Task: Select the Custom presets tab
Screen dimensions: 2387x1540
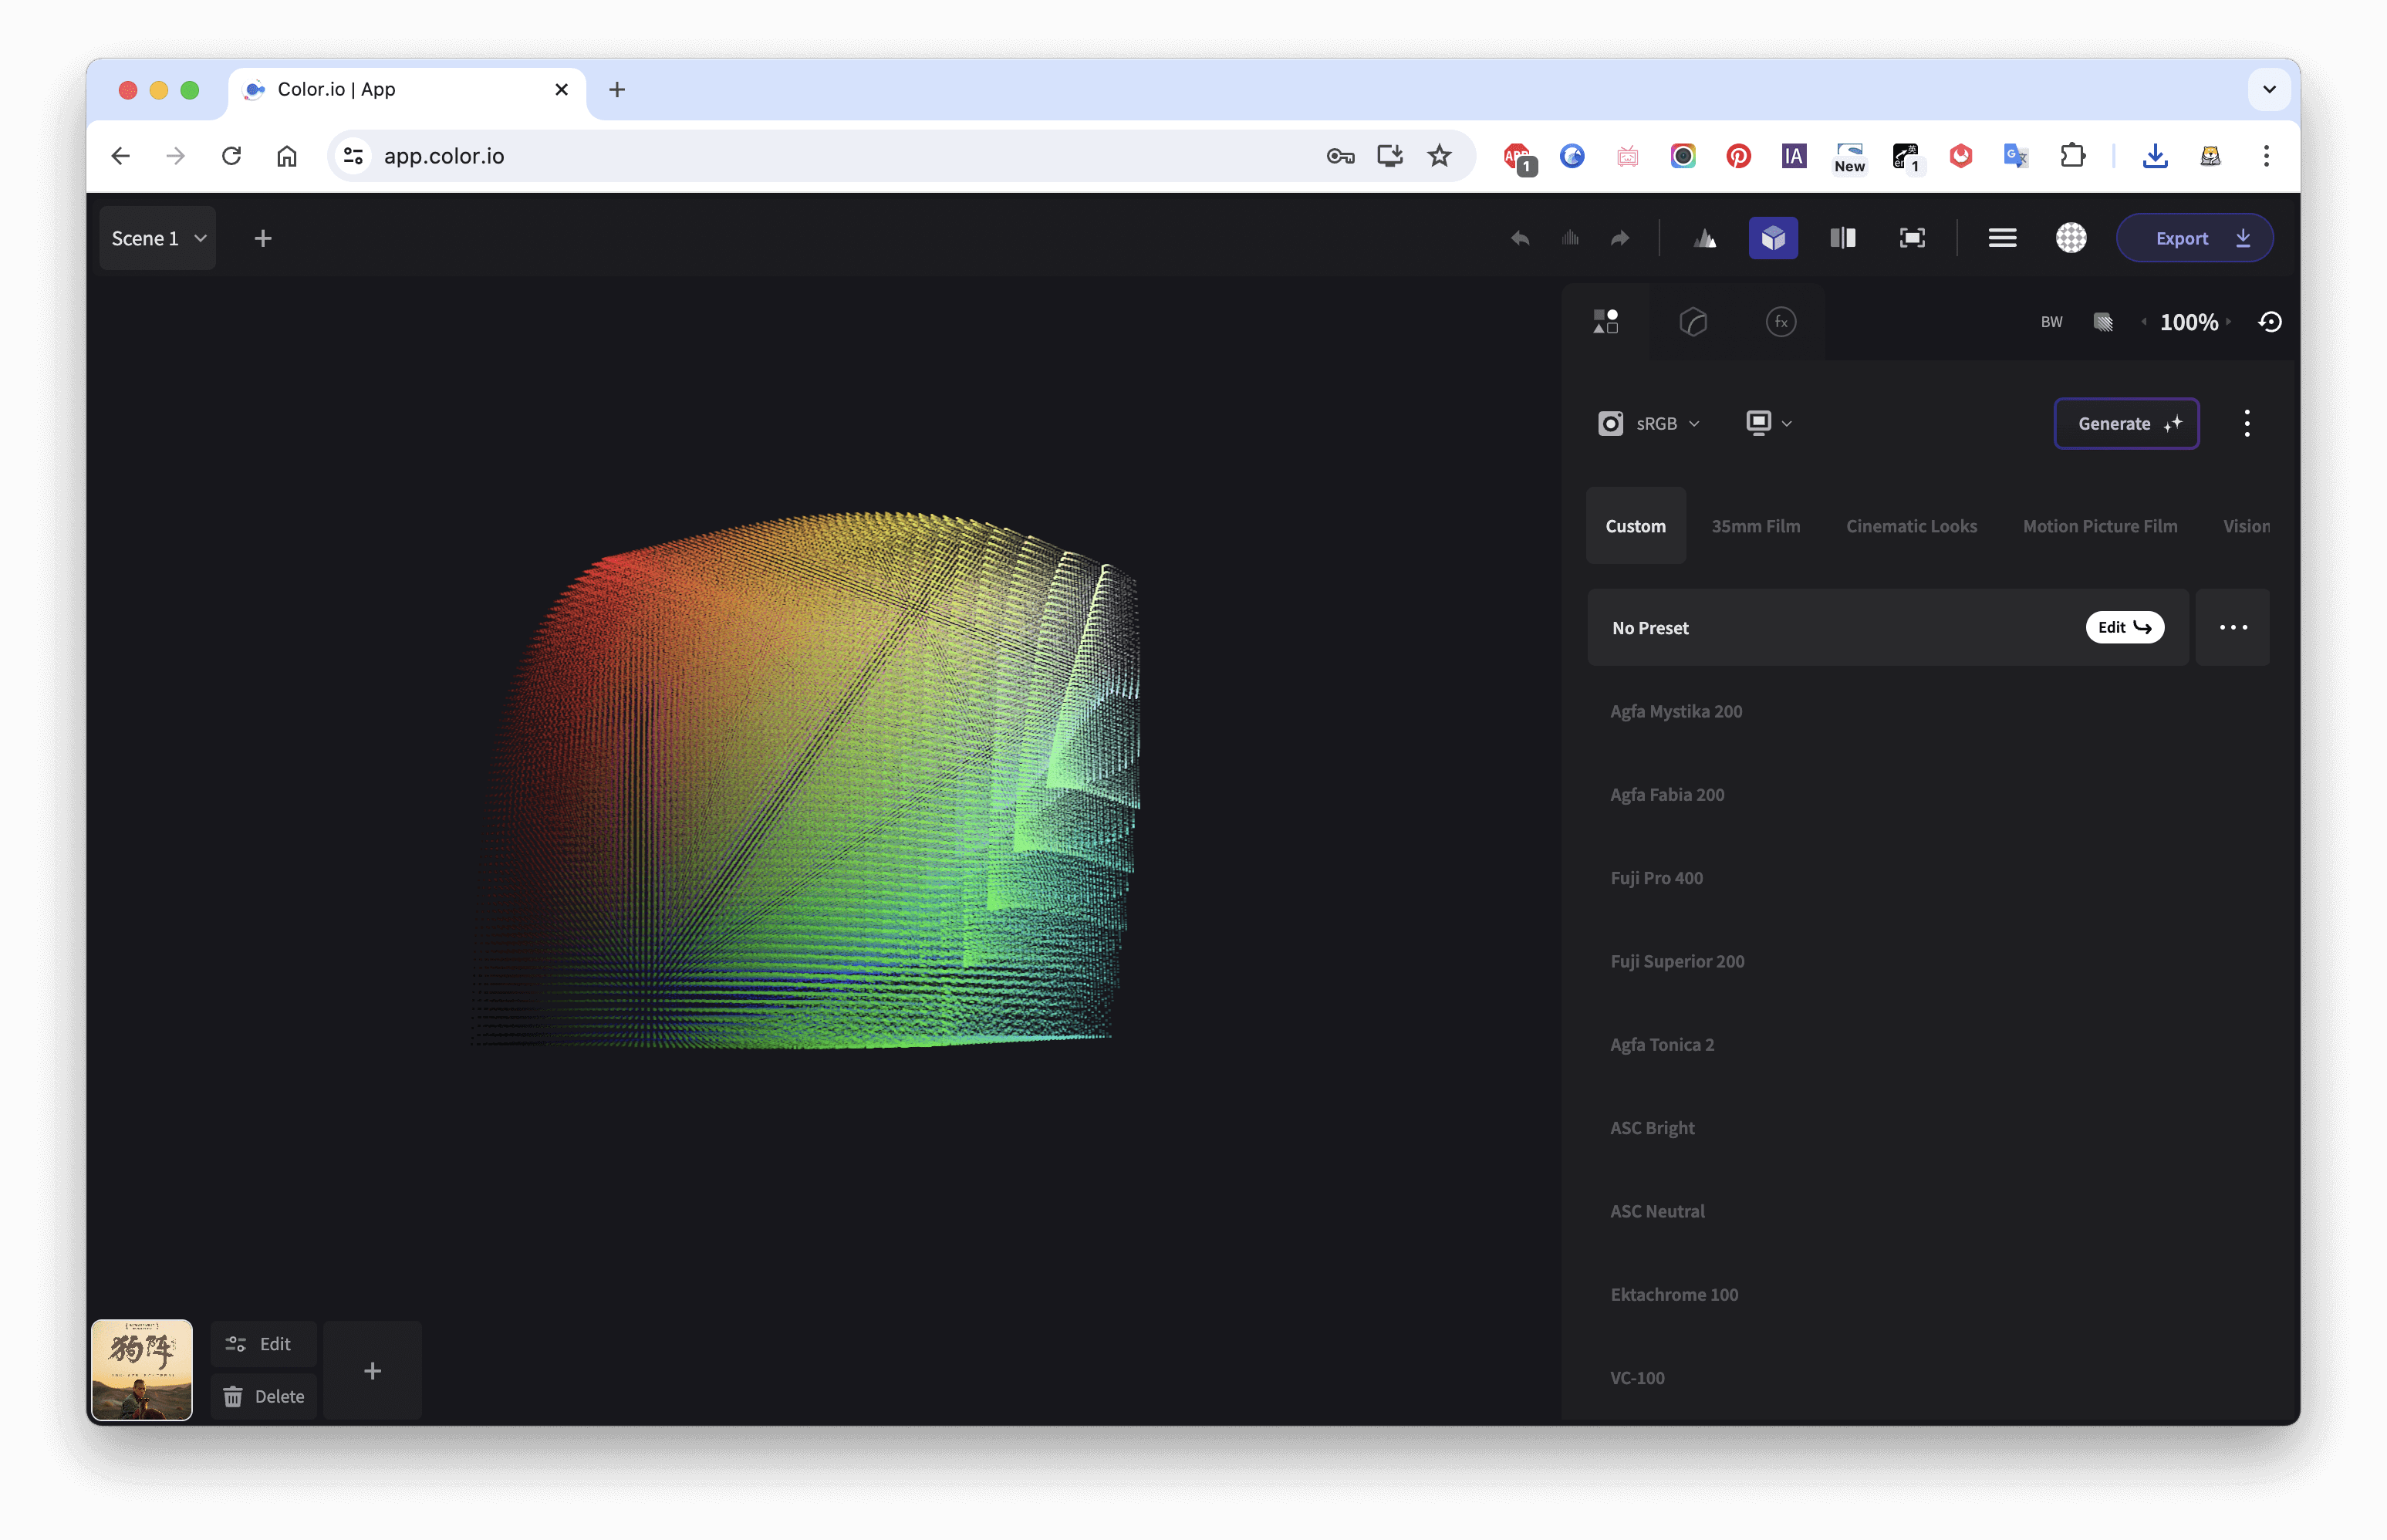Action: tap(1635, 526)
